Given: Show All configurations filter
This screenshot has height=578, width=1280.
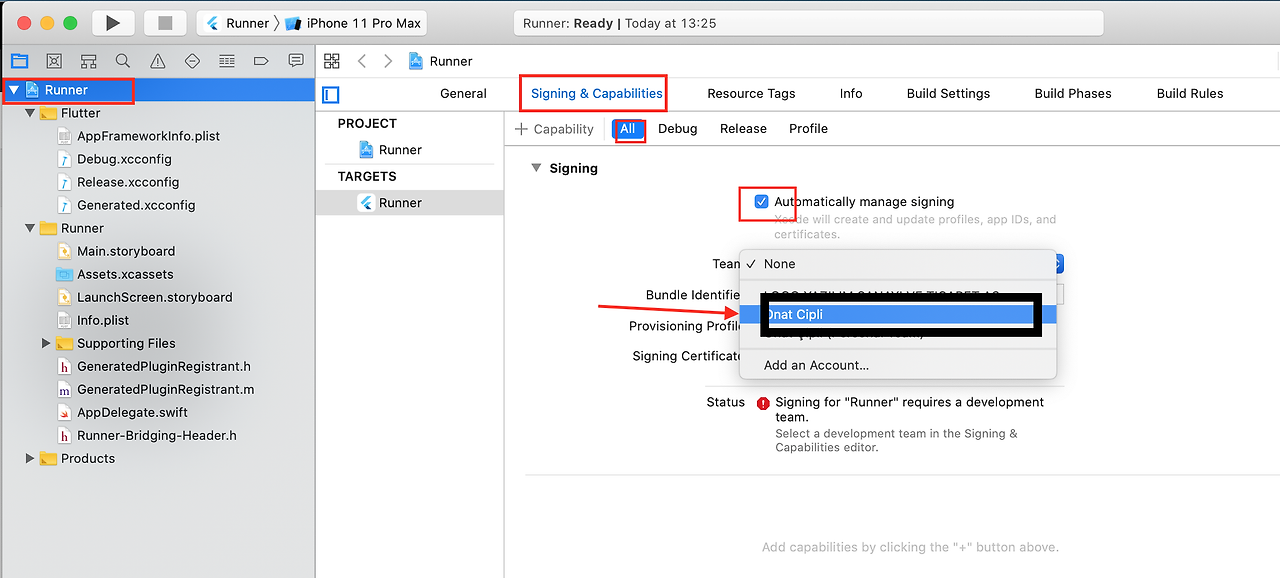Looking at the screenshot, I should click(x=628, y=128).
